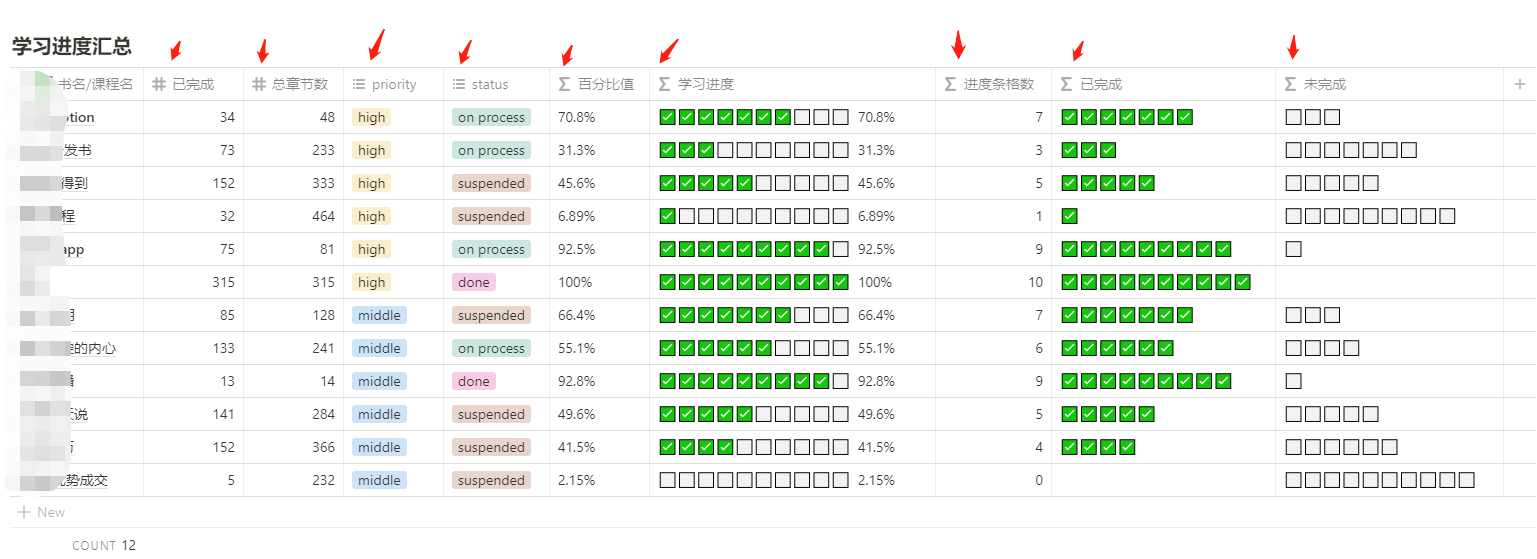Select the total chapters cell showing 366

tap(293, 447)
